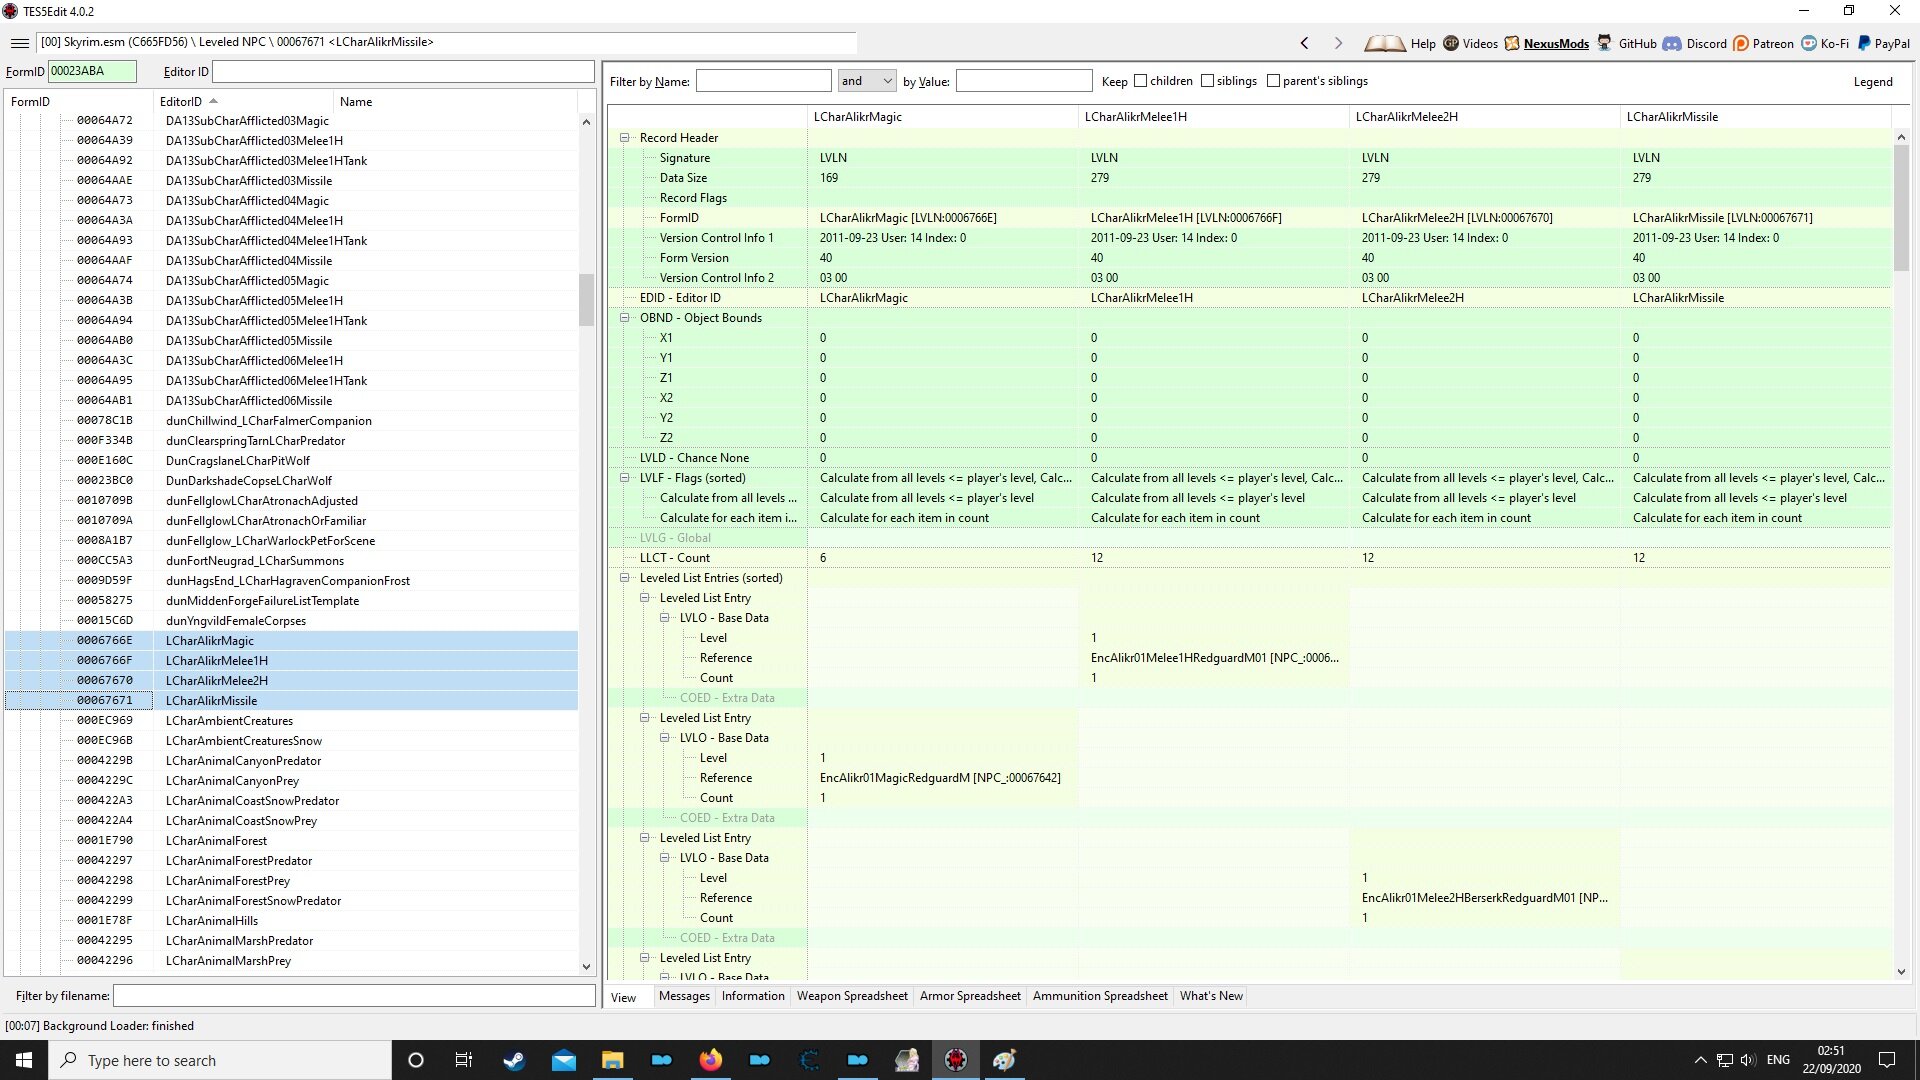The height and width of the screenshot is (1080, 1920).
Task: Focus the FormID input field
Action: point(92,71)
